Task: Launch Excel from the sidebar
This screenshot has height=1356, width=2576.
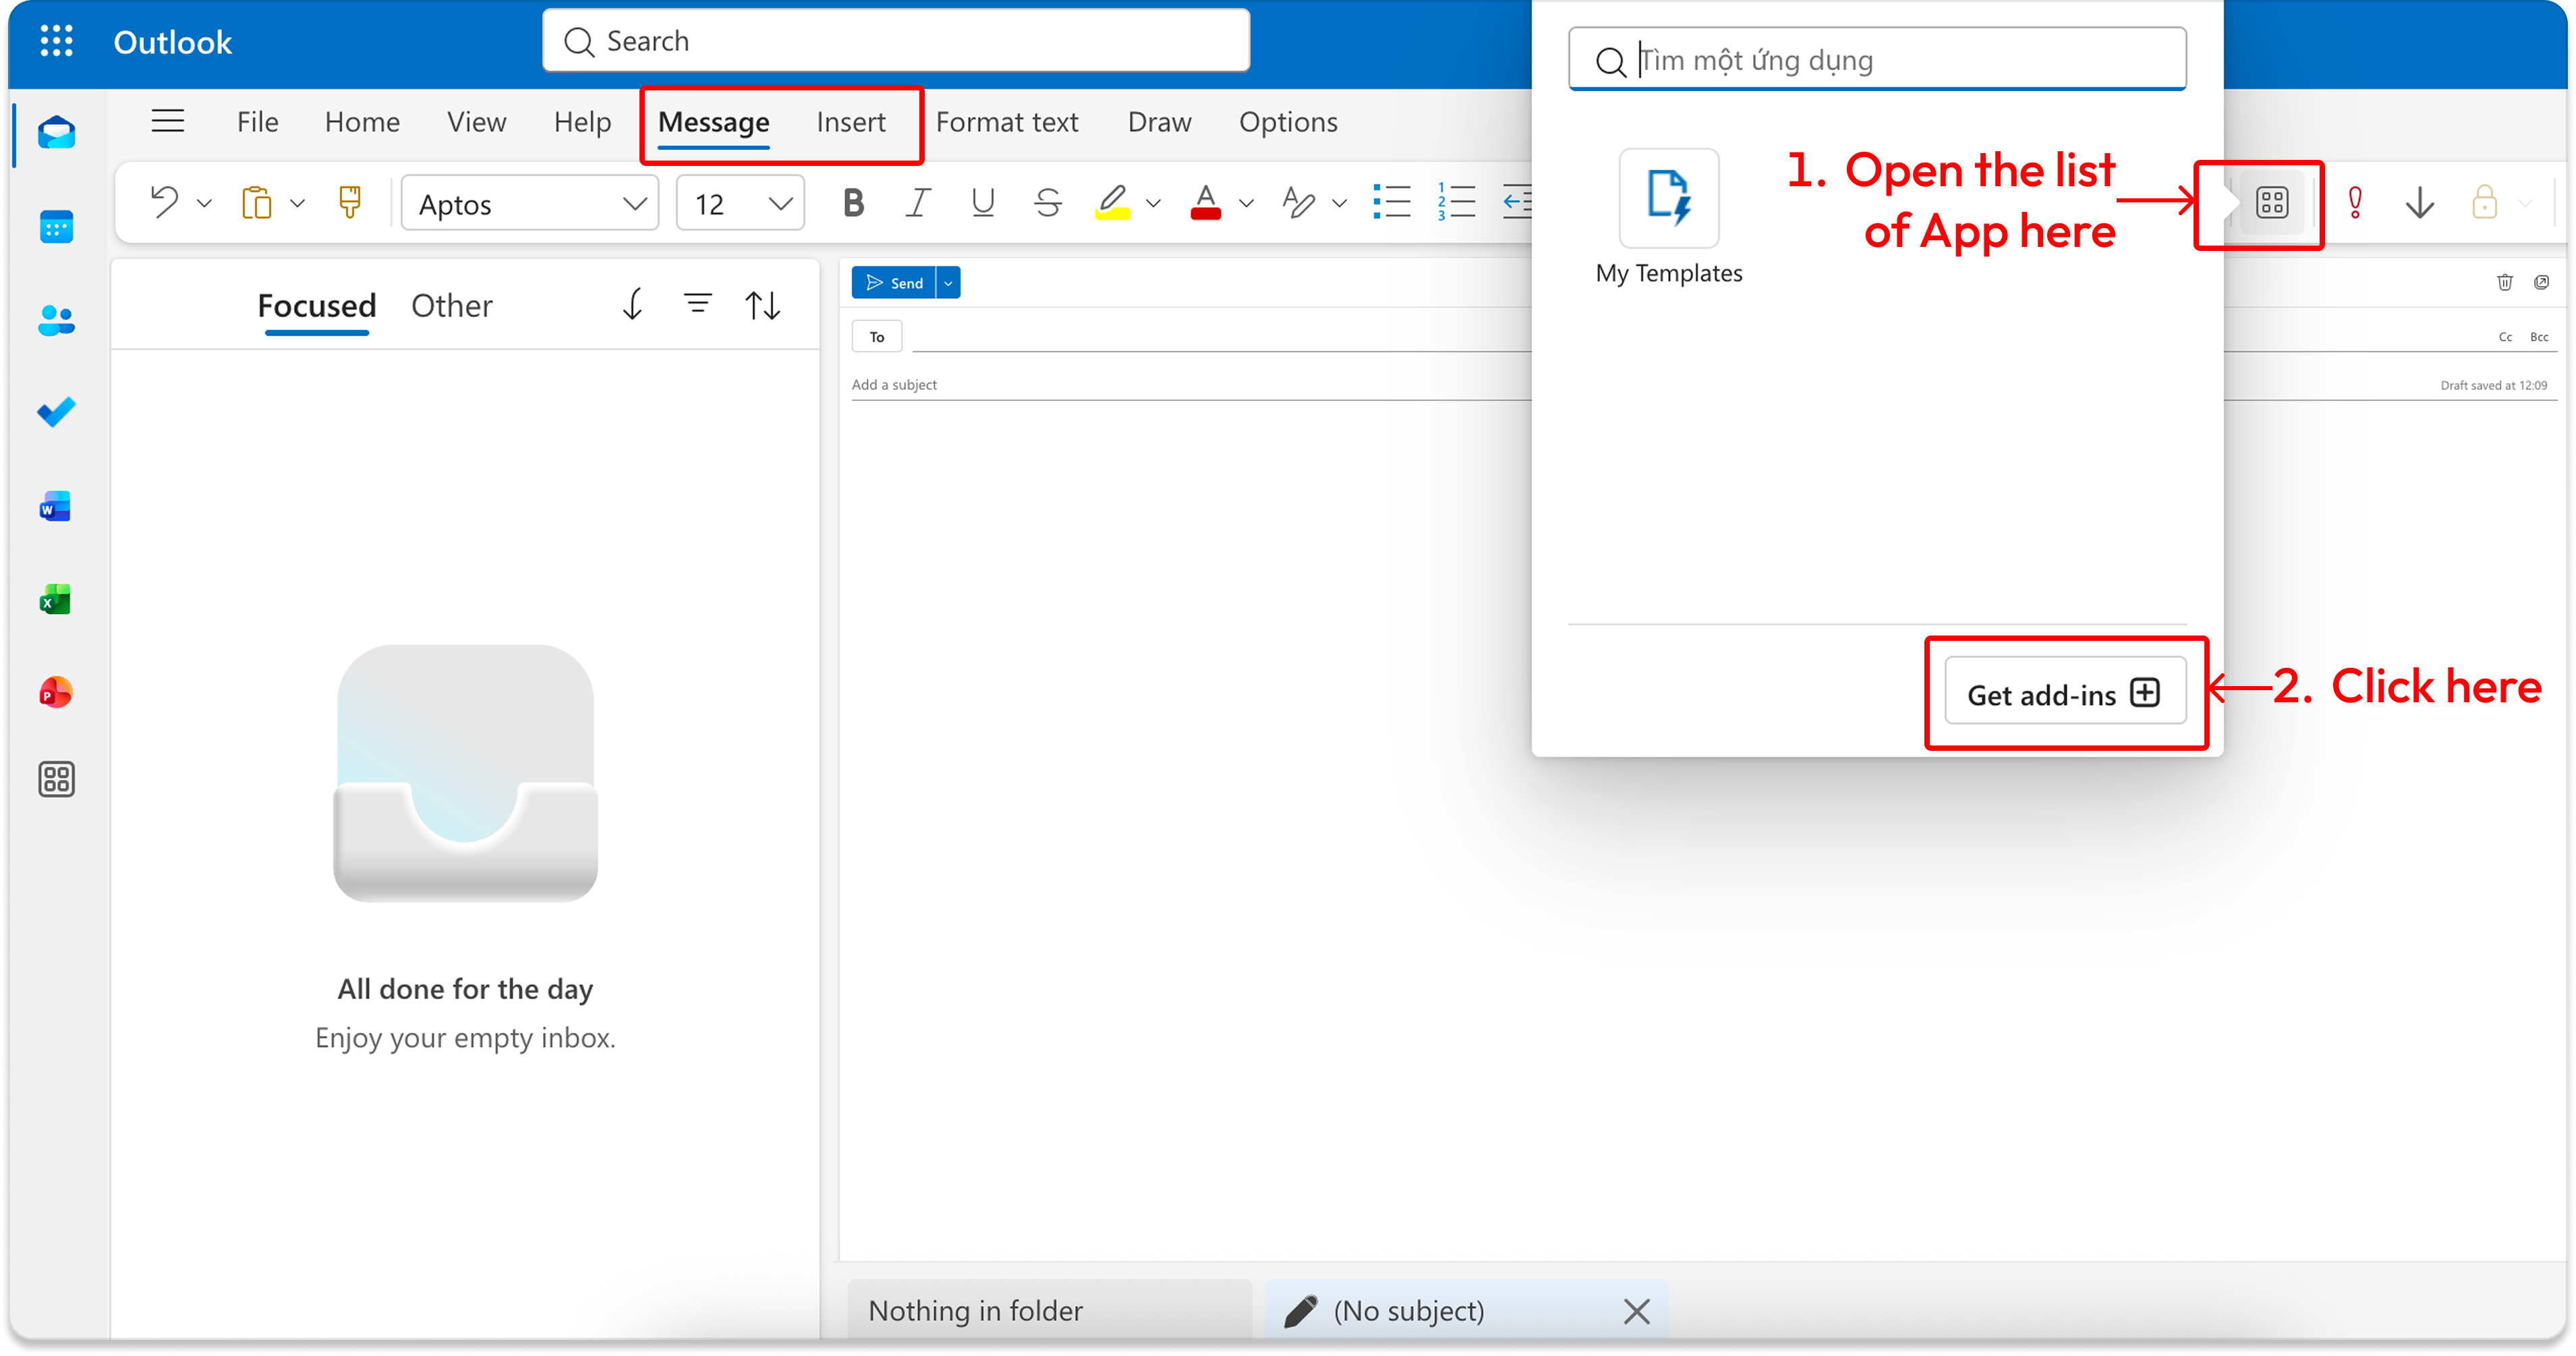Action: point(56,599)
